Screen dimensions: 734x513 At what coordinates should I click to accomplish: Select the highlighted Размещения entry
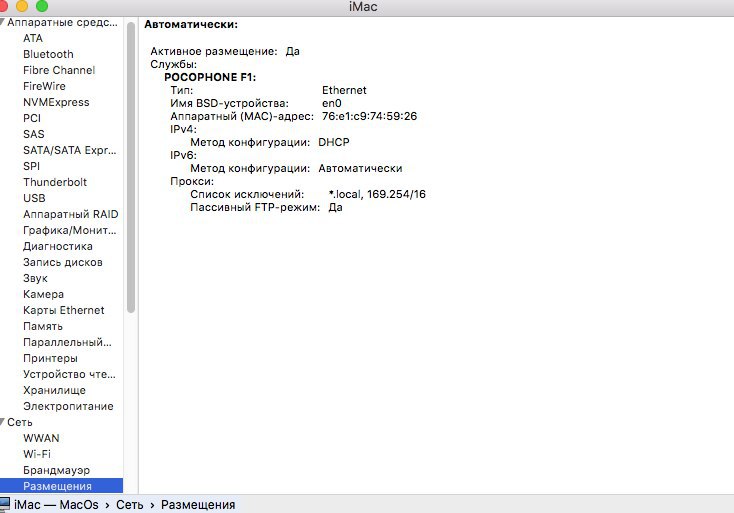61,486
